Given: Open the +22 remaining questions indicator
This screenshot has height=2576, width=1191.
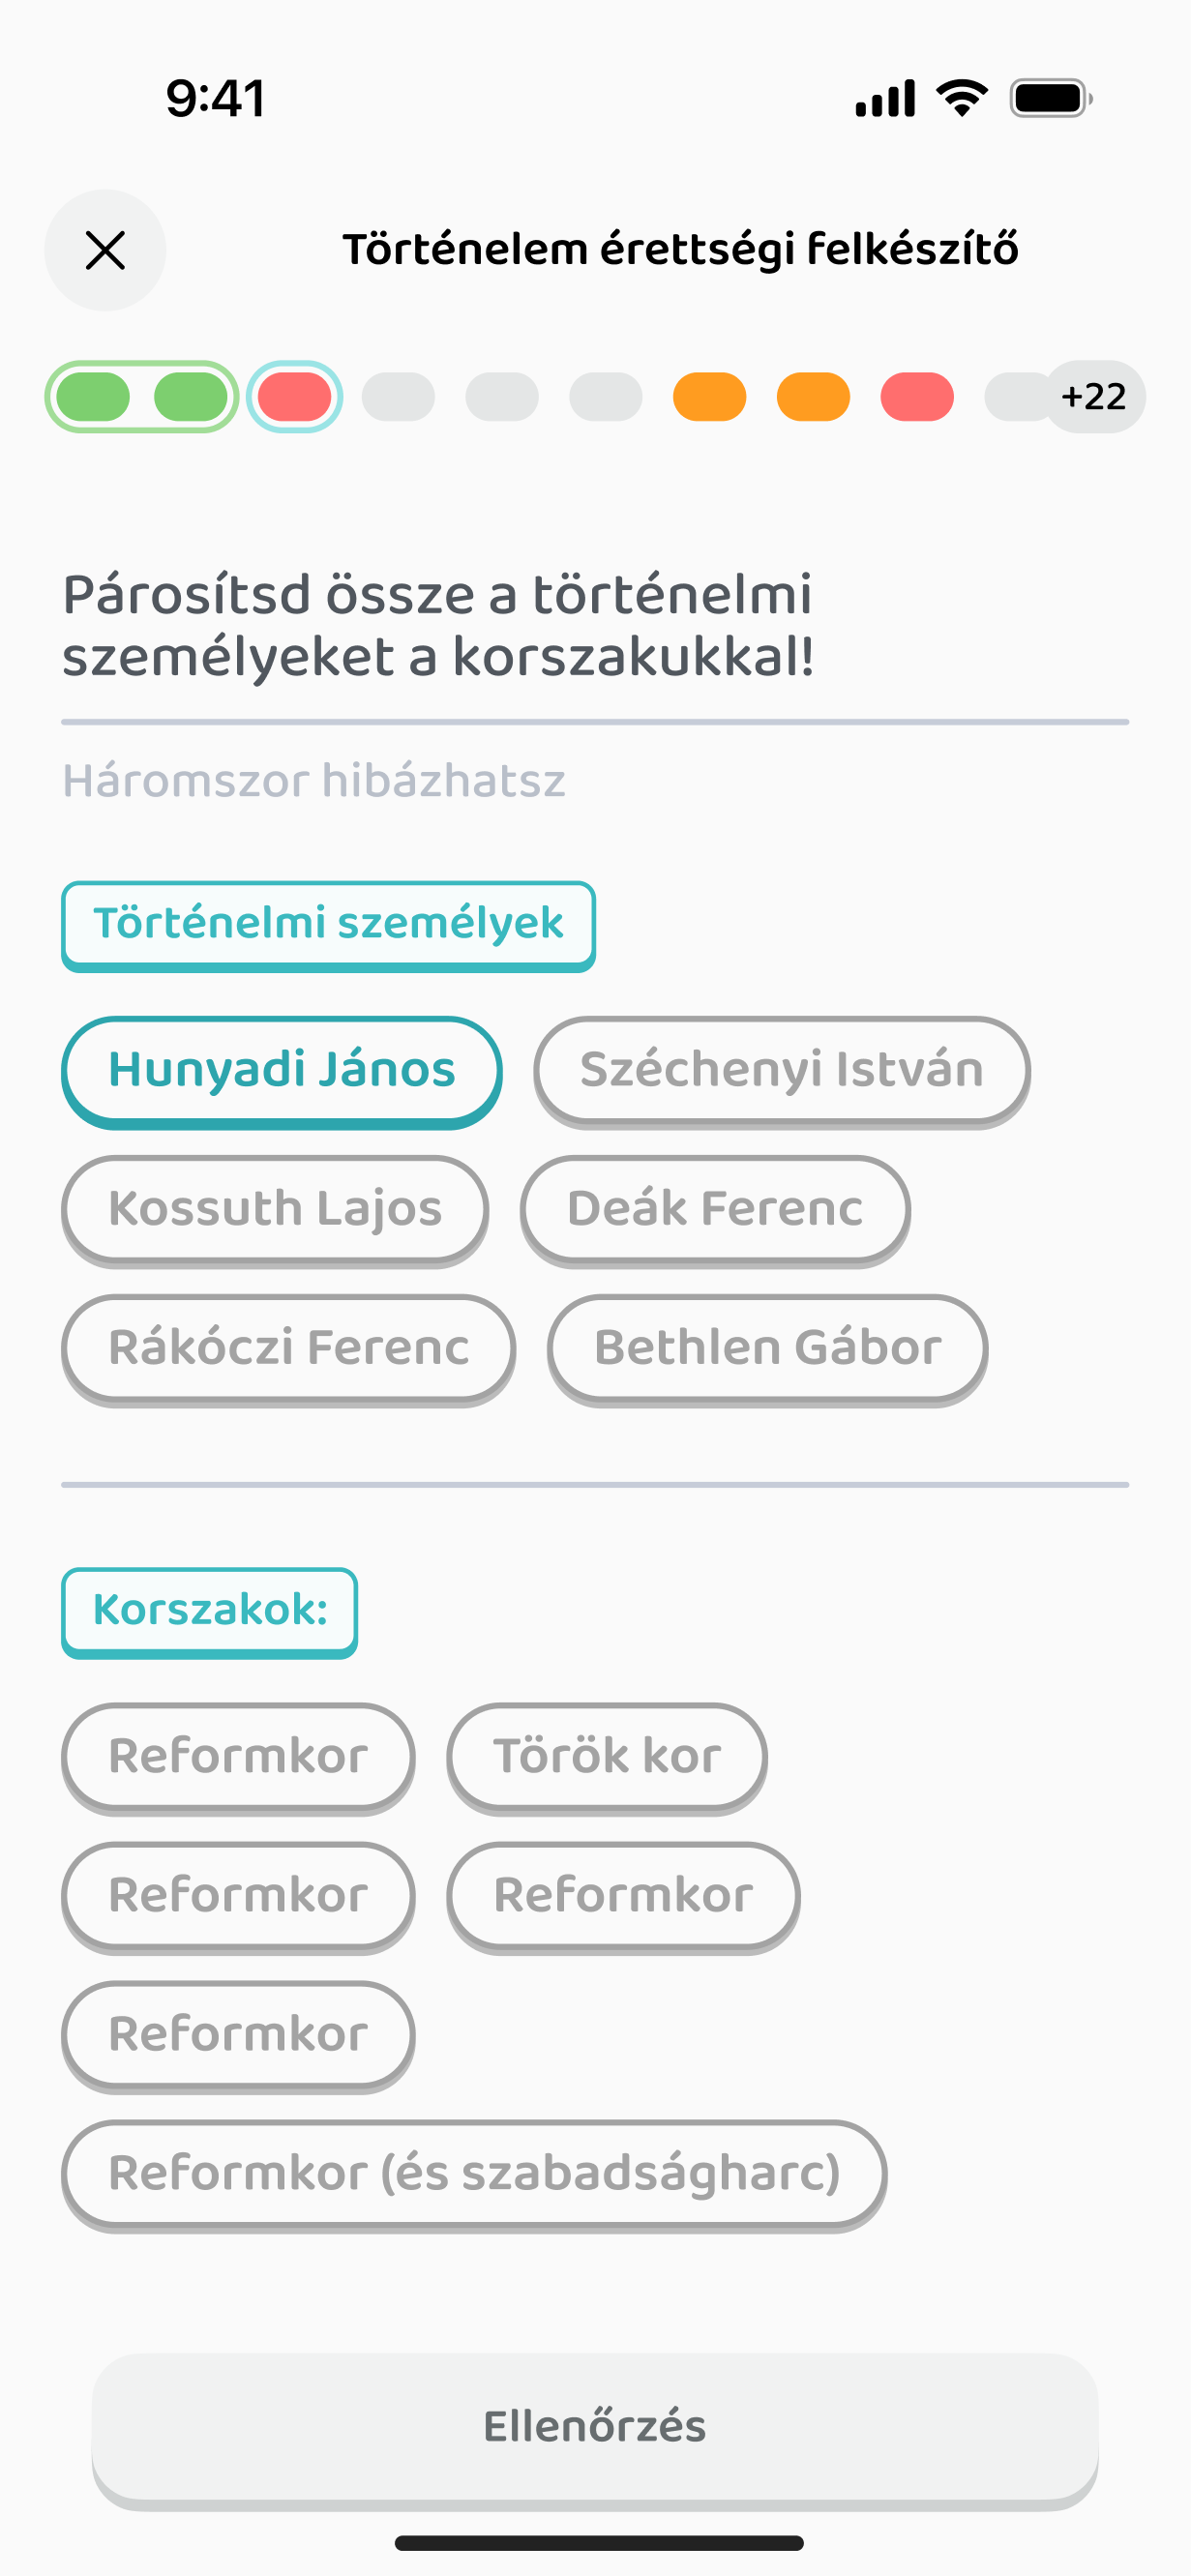Looking at the screenshot, I should click(1093, 397).
